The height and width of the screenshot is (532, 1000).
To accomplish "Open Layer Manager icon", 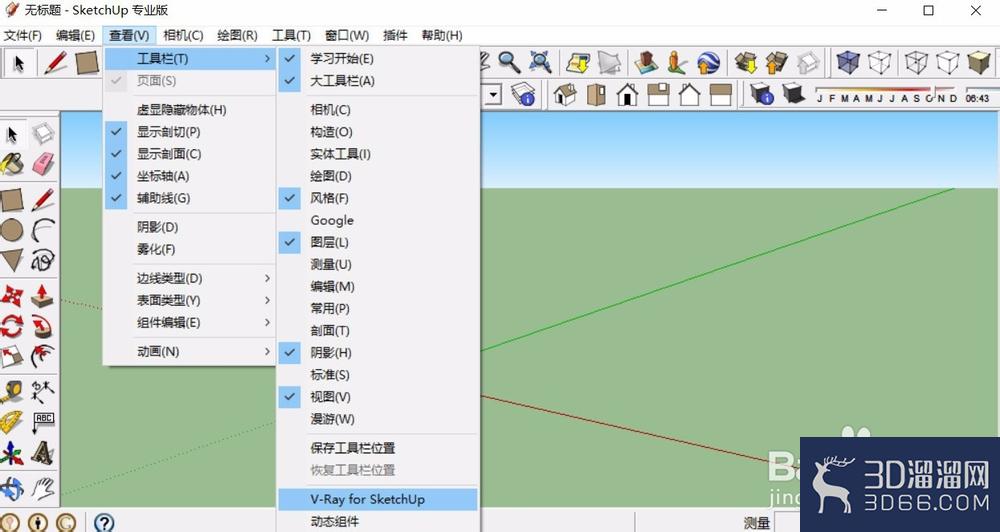I will coord(523,94).
